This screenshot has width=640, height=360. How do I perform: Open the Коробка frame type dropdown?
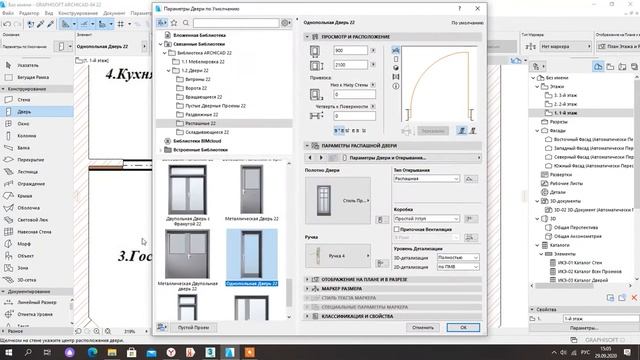pyautogui.click(x=427, y=219)
